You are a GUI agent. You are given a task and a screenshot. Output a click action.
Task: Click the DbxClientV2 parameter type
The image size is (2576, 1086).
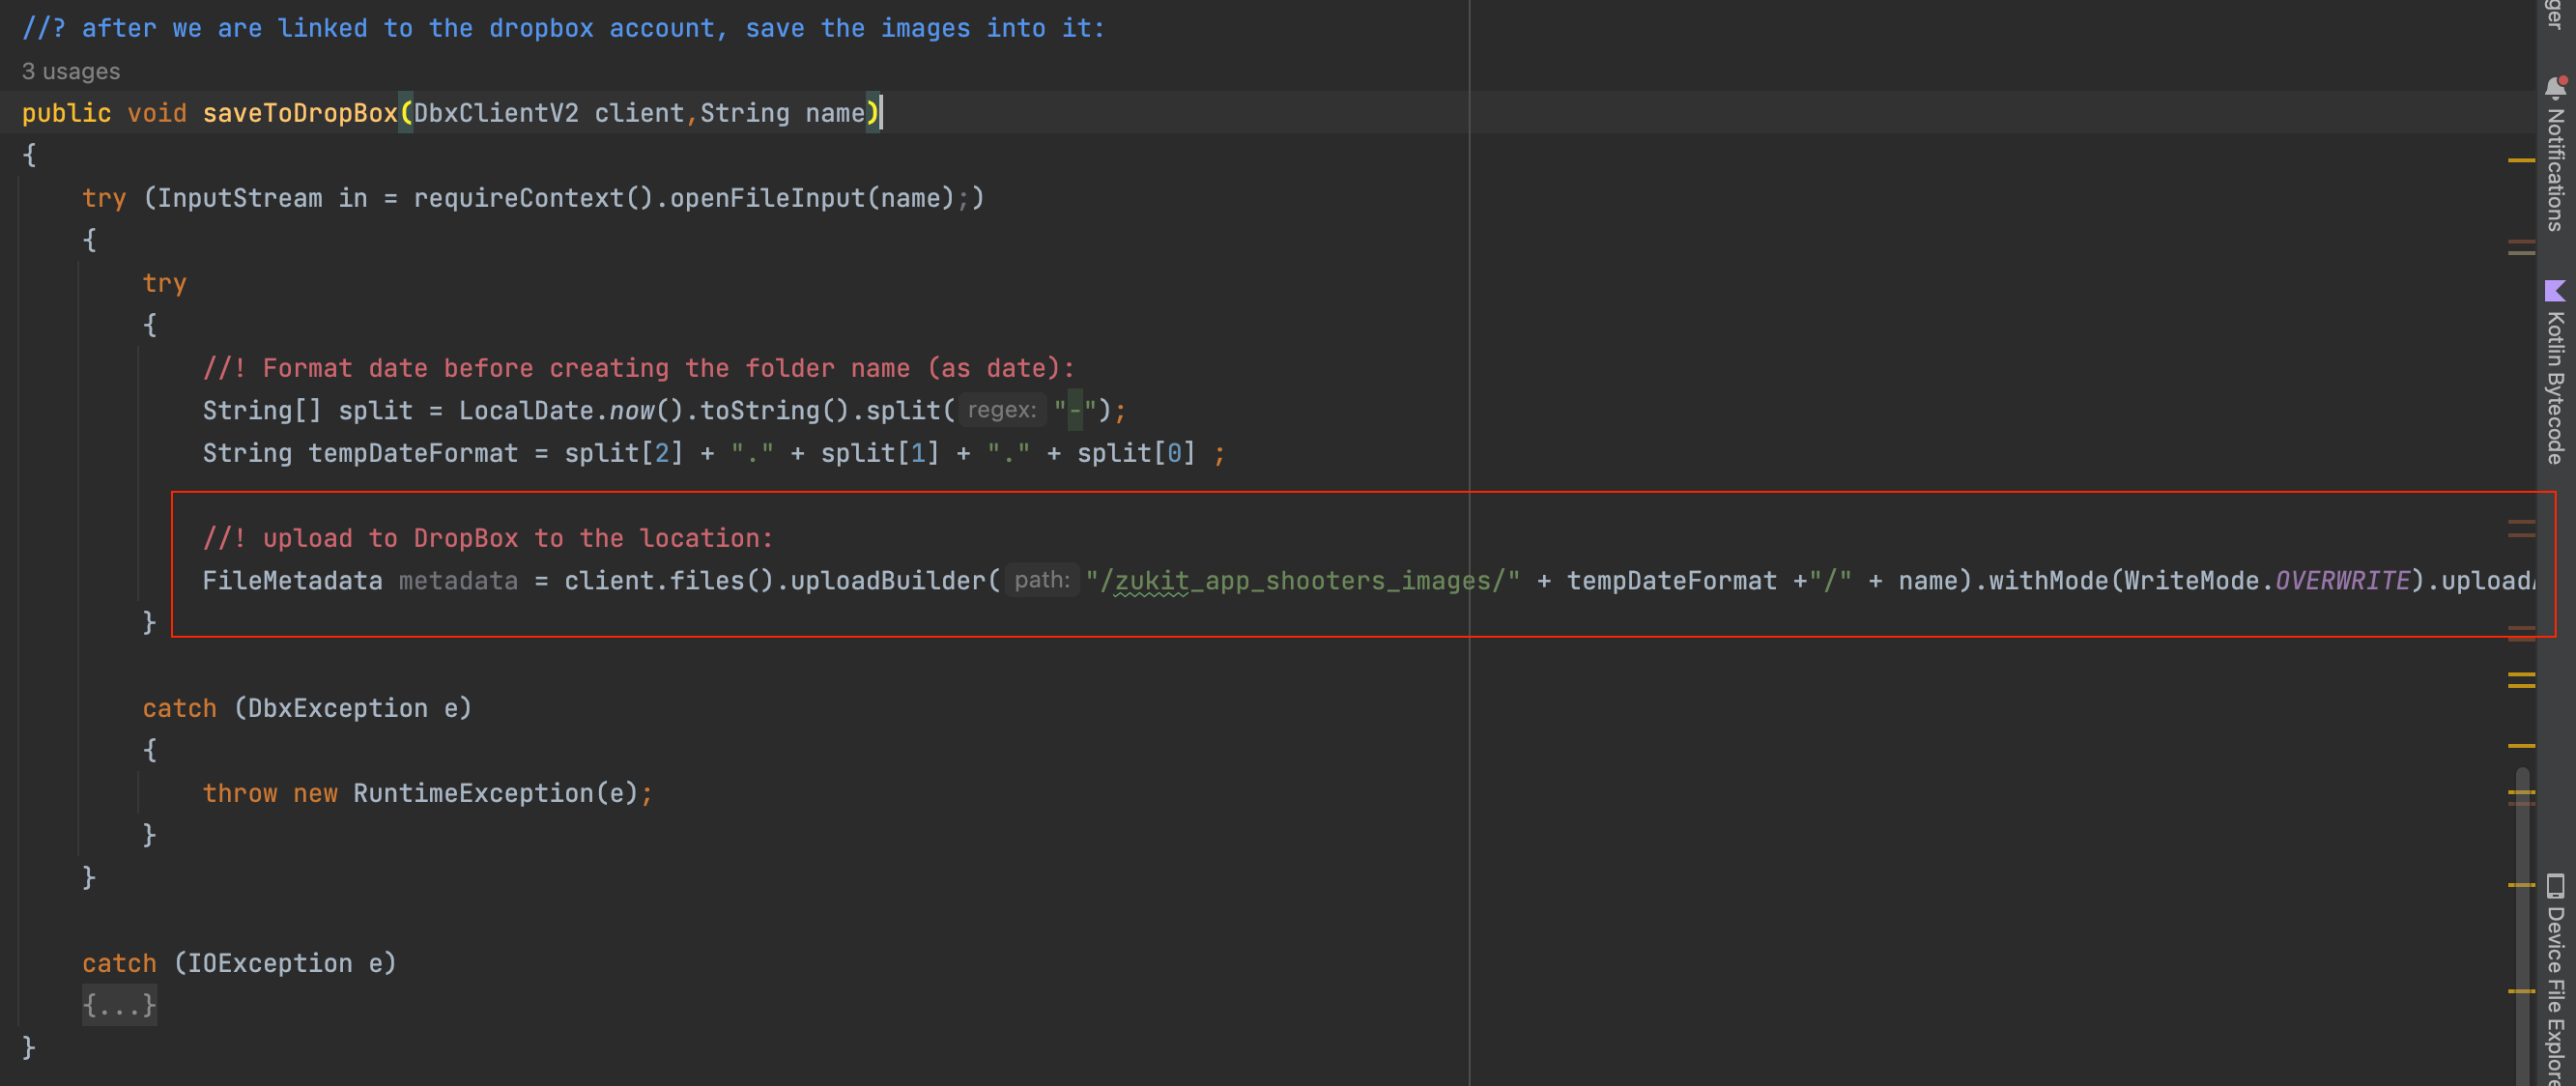(x=496, y=113)
